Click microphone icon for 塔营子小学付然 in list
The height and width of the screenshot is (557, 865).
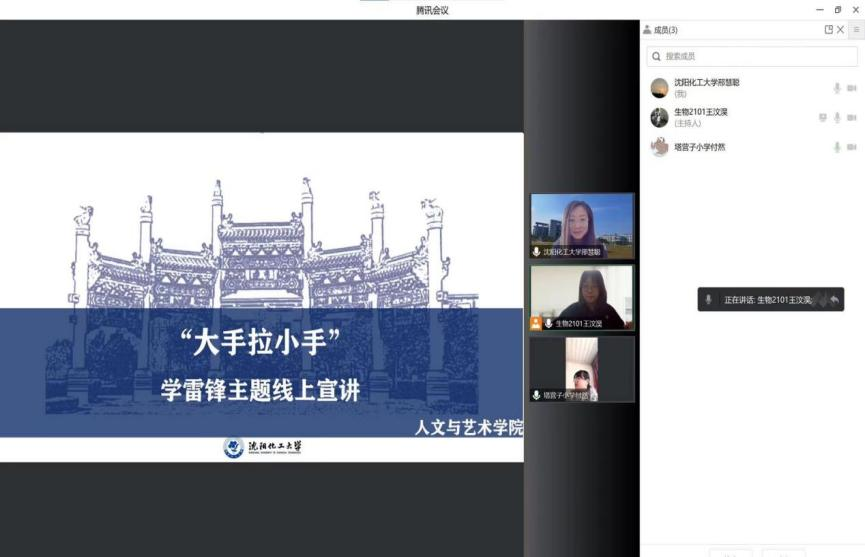point(837,147)
